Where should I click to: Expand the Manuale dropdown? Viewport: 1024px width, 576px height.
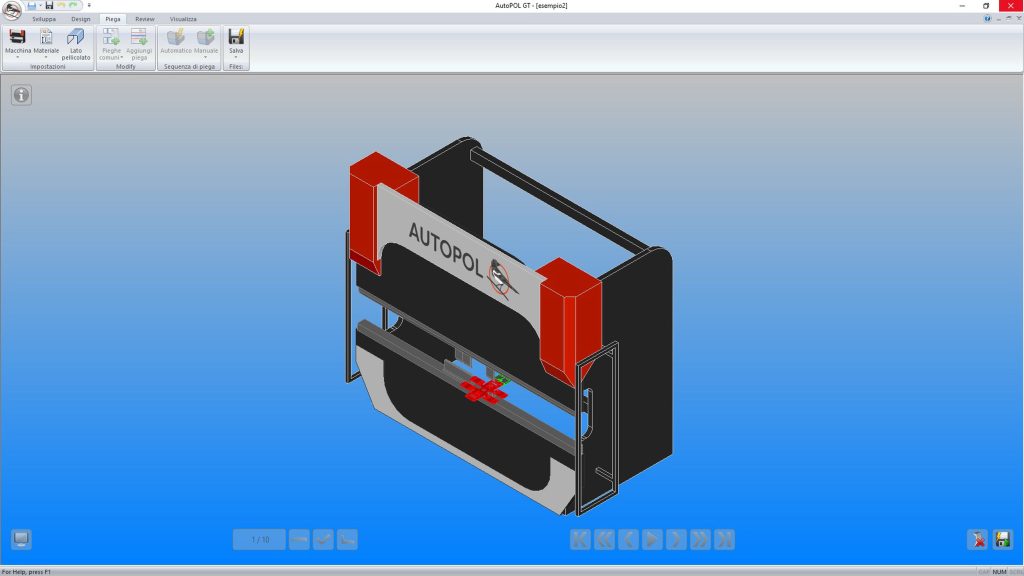[x=206, y=57]
